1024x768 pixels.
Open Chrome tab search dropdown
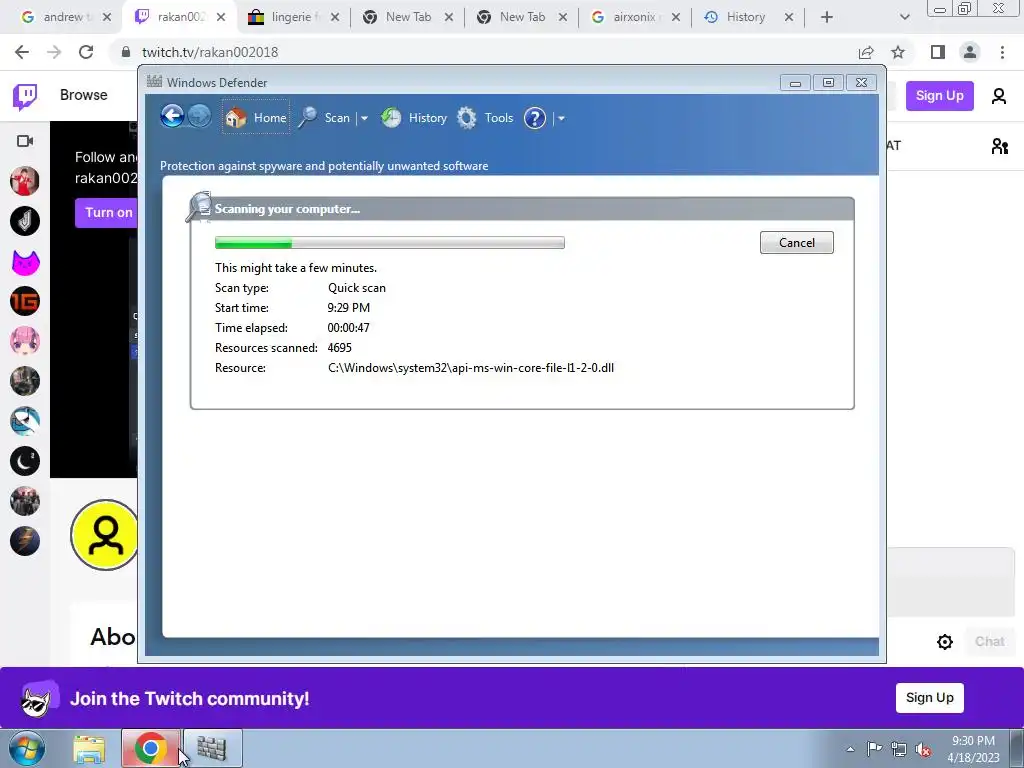904,18
